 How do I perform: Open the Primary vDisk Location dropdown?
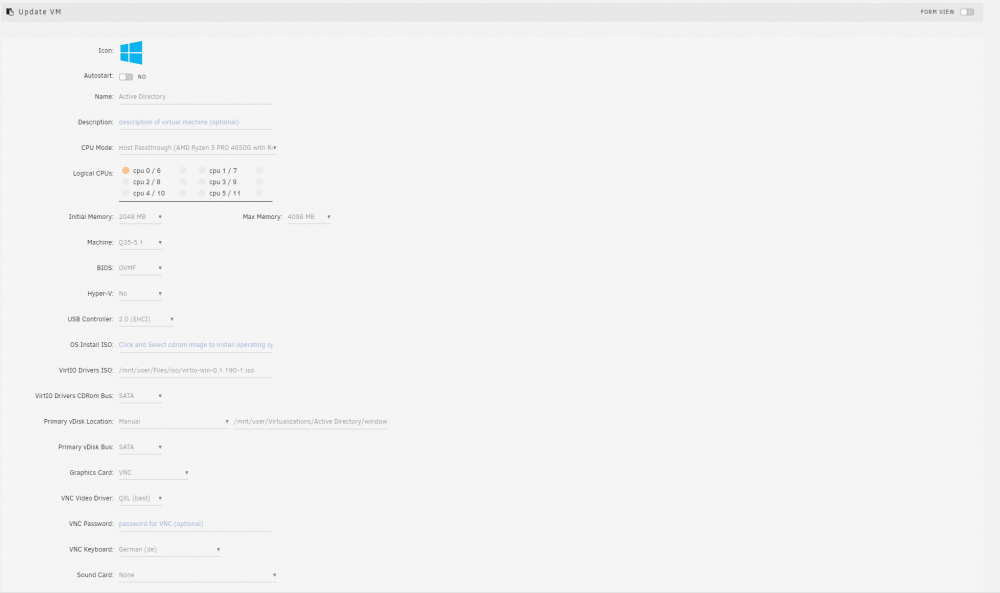pyautogui.click(x=173, y=421)
